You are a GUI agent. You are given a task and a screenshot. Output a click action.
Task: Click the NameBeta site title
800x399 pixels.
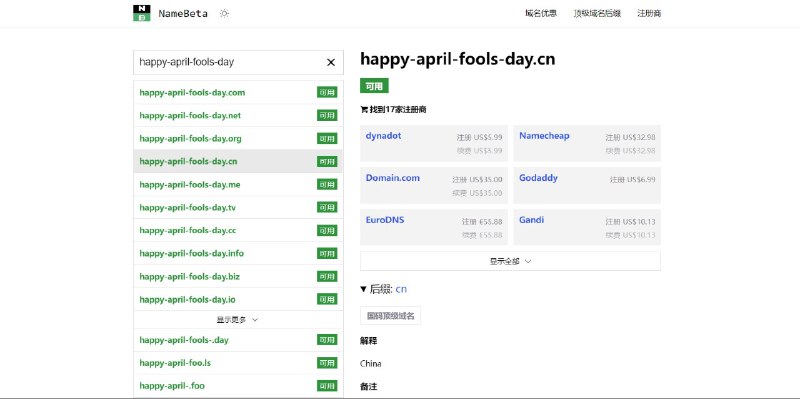click(x=183, y=14)
